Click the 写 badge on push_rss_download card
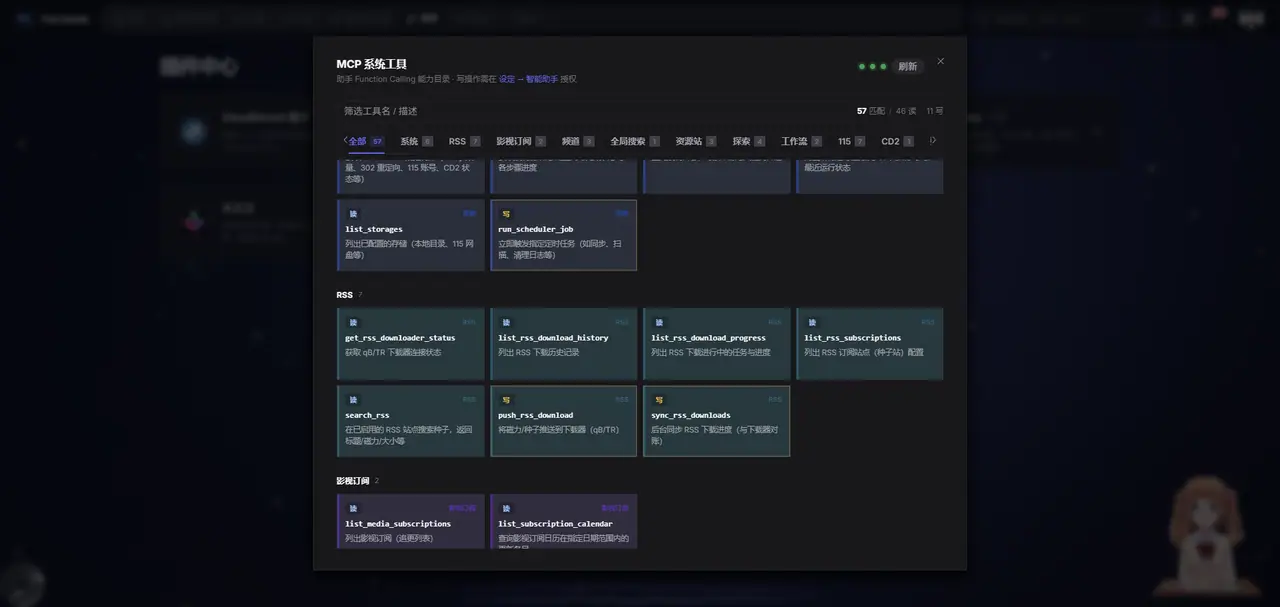Image resolution: width=1280 pixels, height=607 pixels. tap(506, 399)
